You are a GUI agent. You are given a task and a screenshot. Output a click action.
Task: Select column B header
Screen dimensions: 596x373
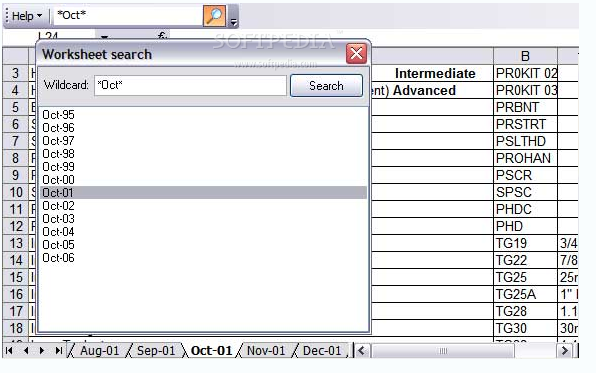(525, 56)
